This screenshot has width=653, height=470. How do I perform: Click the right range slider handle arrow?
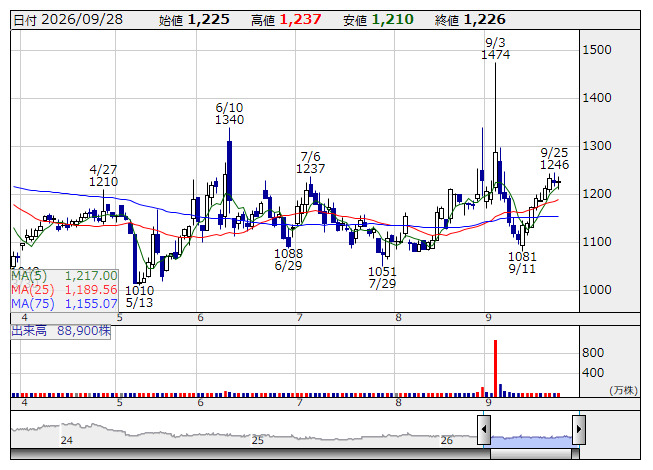tap(579, 429)
